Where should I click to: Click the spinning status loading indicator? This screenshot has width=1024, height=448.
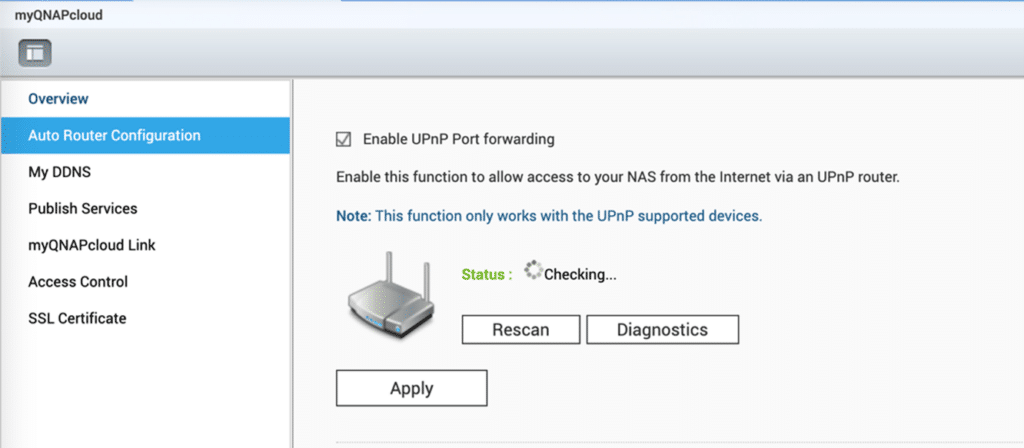[534, 270]
